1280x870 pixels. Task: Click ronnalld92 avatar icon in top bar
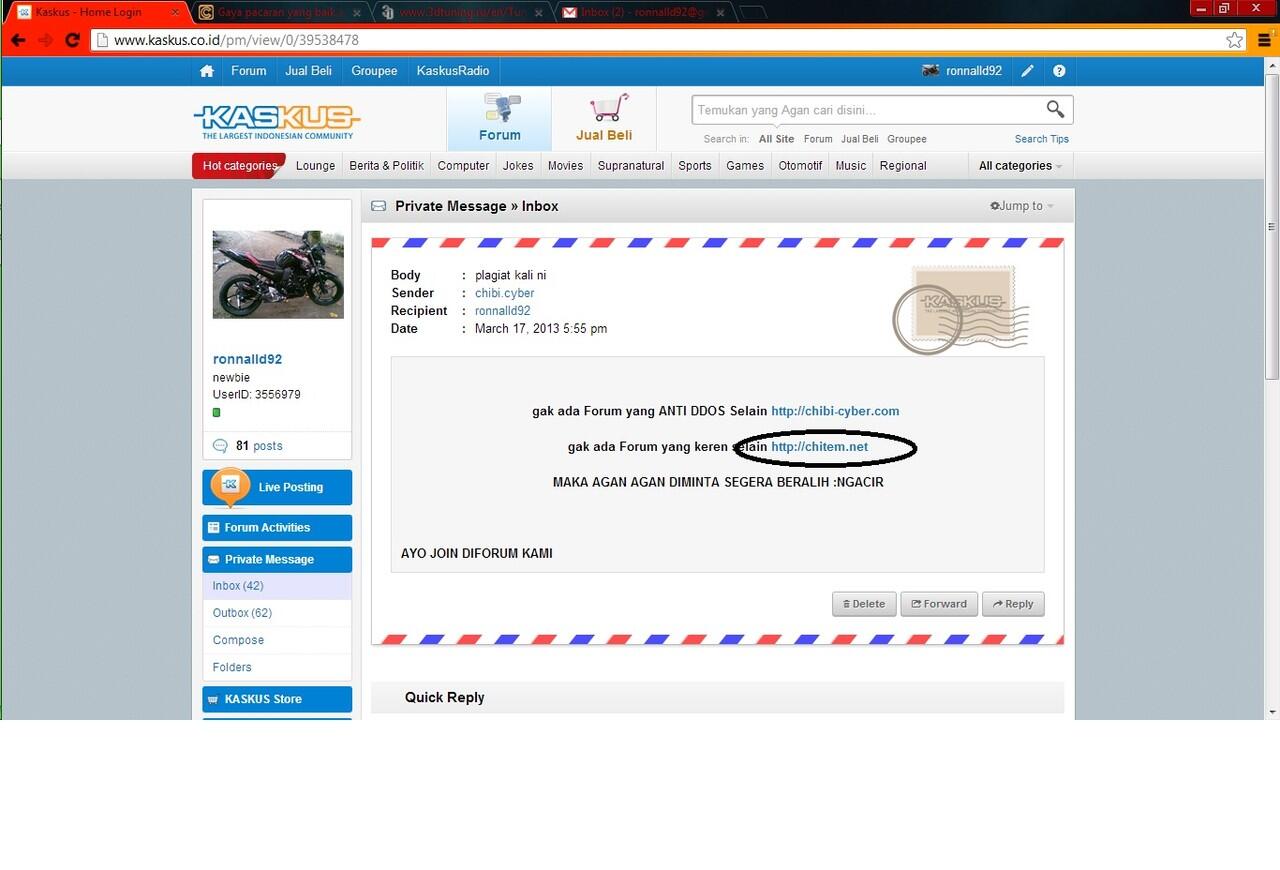[x=930, y=71]
